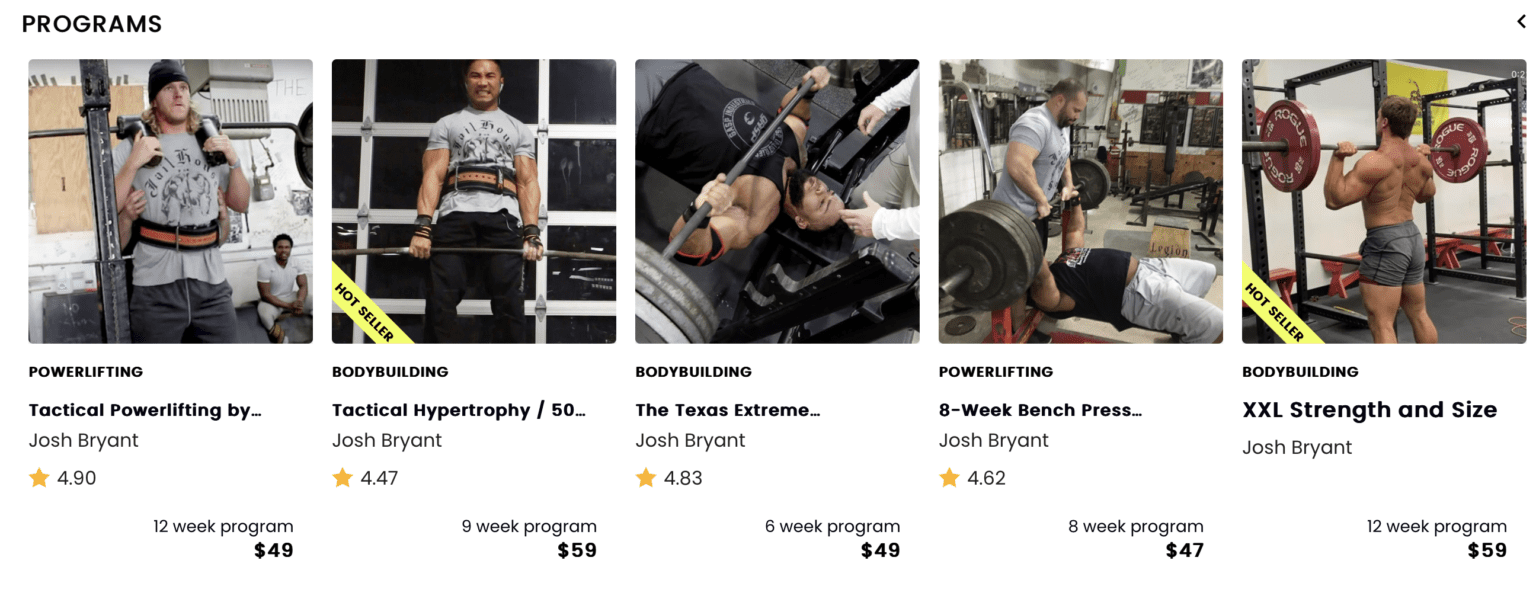Open the 8-Week Bench Press thumbnail
The width and height of the screenshot is (1536, 615).
(1080, 200)
